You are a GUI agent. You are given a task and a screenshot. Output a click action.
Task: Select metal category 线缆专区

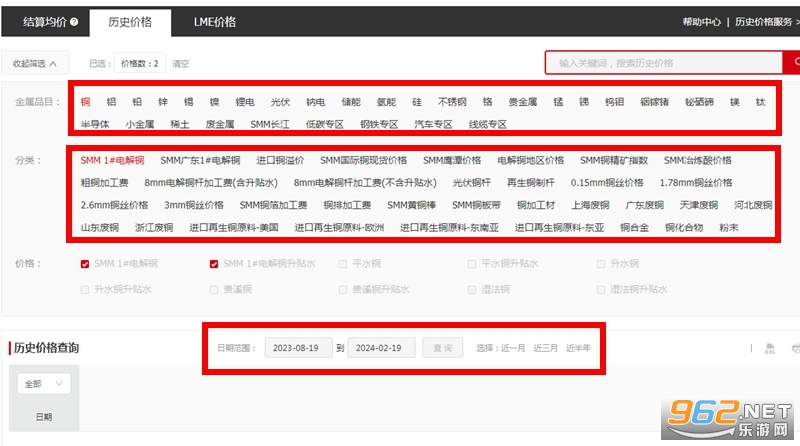coord(488,124)
